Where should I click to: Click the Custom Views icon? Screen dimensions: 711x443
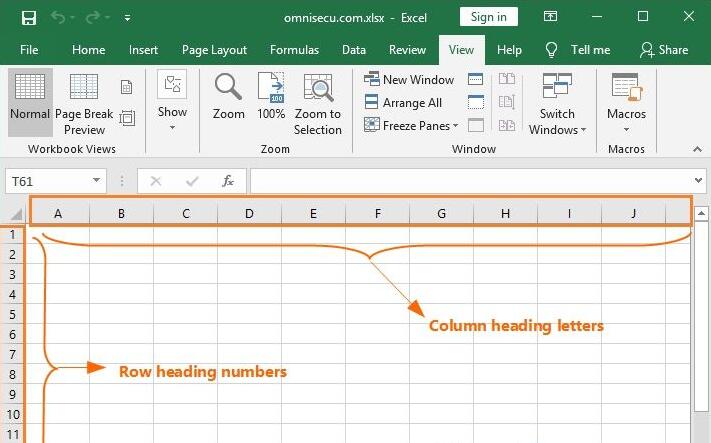pyautogui.click(x=127, y=118)
